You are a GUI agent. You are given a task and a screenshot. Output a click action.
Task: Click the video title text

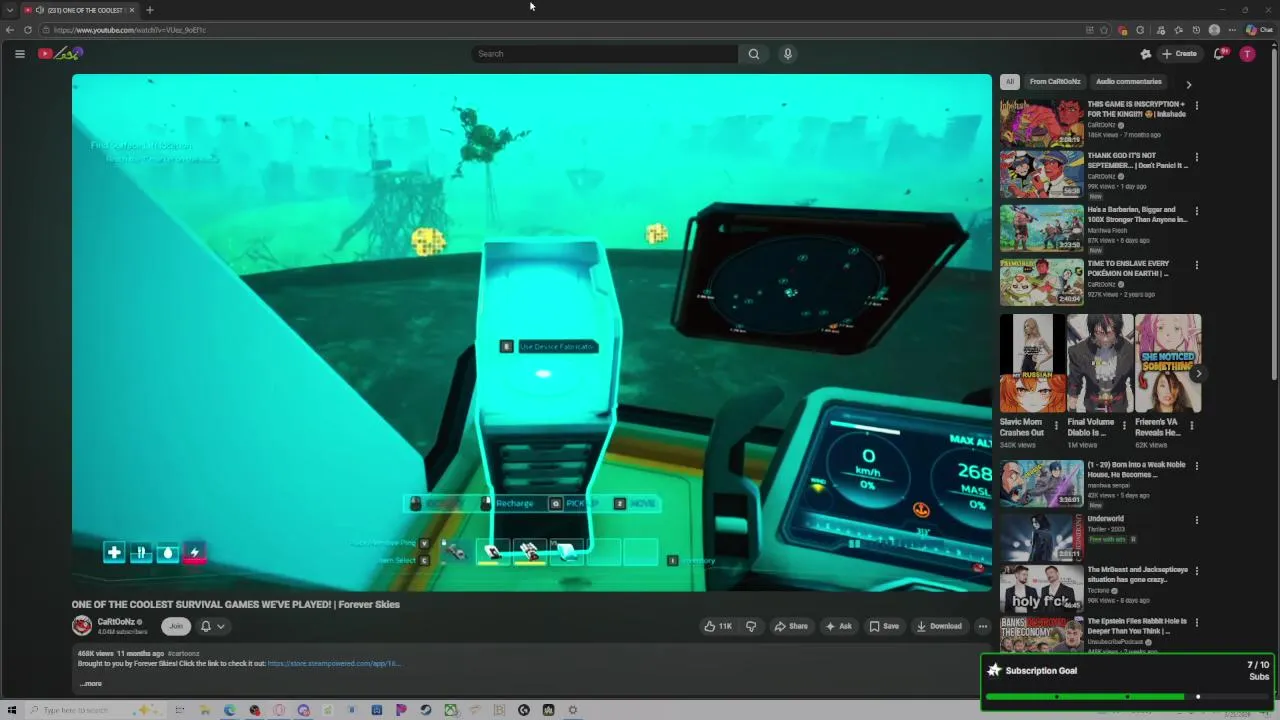click(235, 604)
